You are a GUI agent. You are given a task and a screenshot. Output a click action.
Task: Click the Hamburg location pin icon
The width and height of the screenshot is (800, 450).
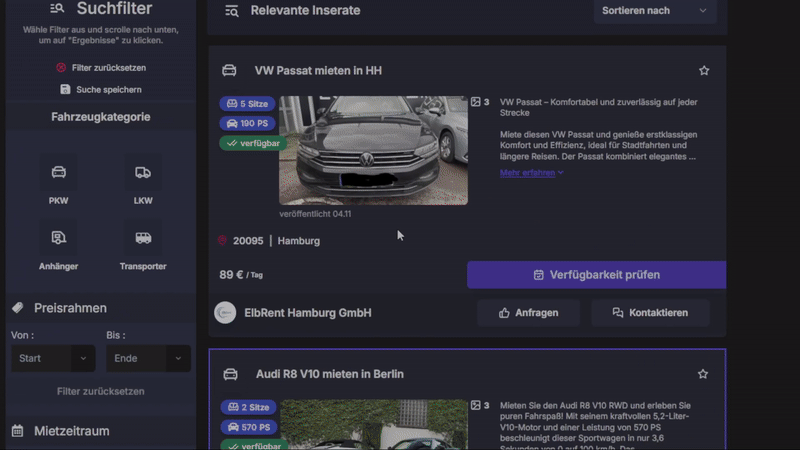pos(222,240)
